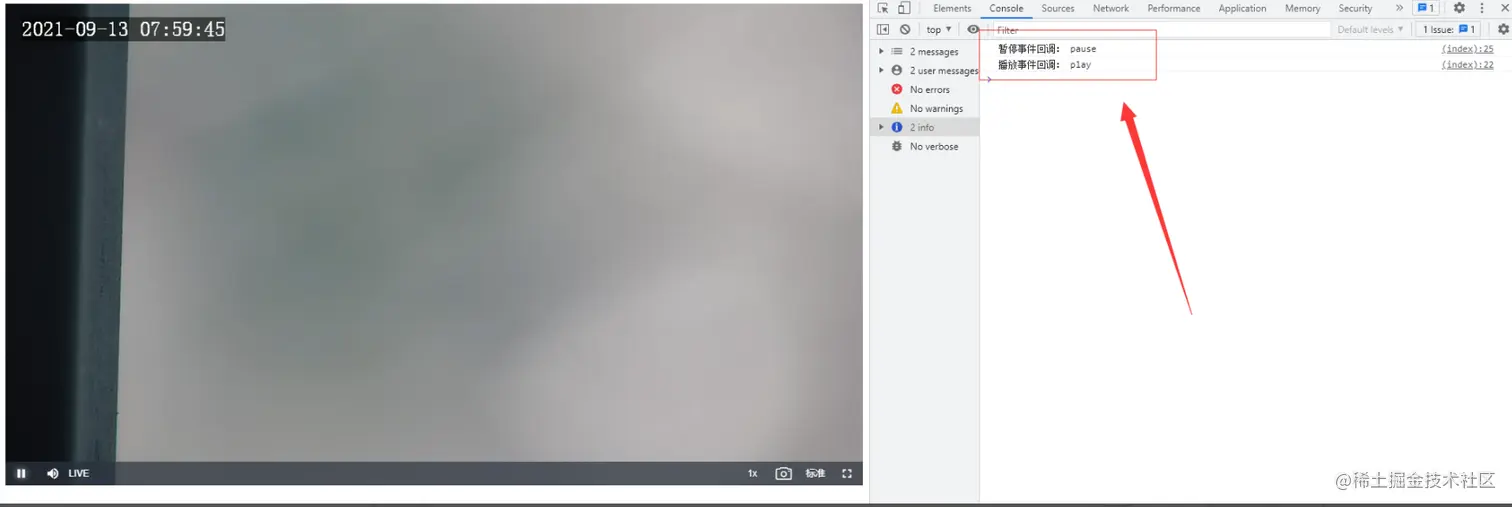1512x507 pixels.
Task: Toggle the device toolbar icon
Action: pos(904,8)
